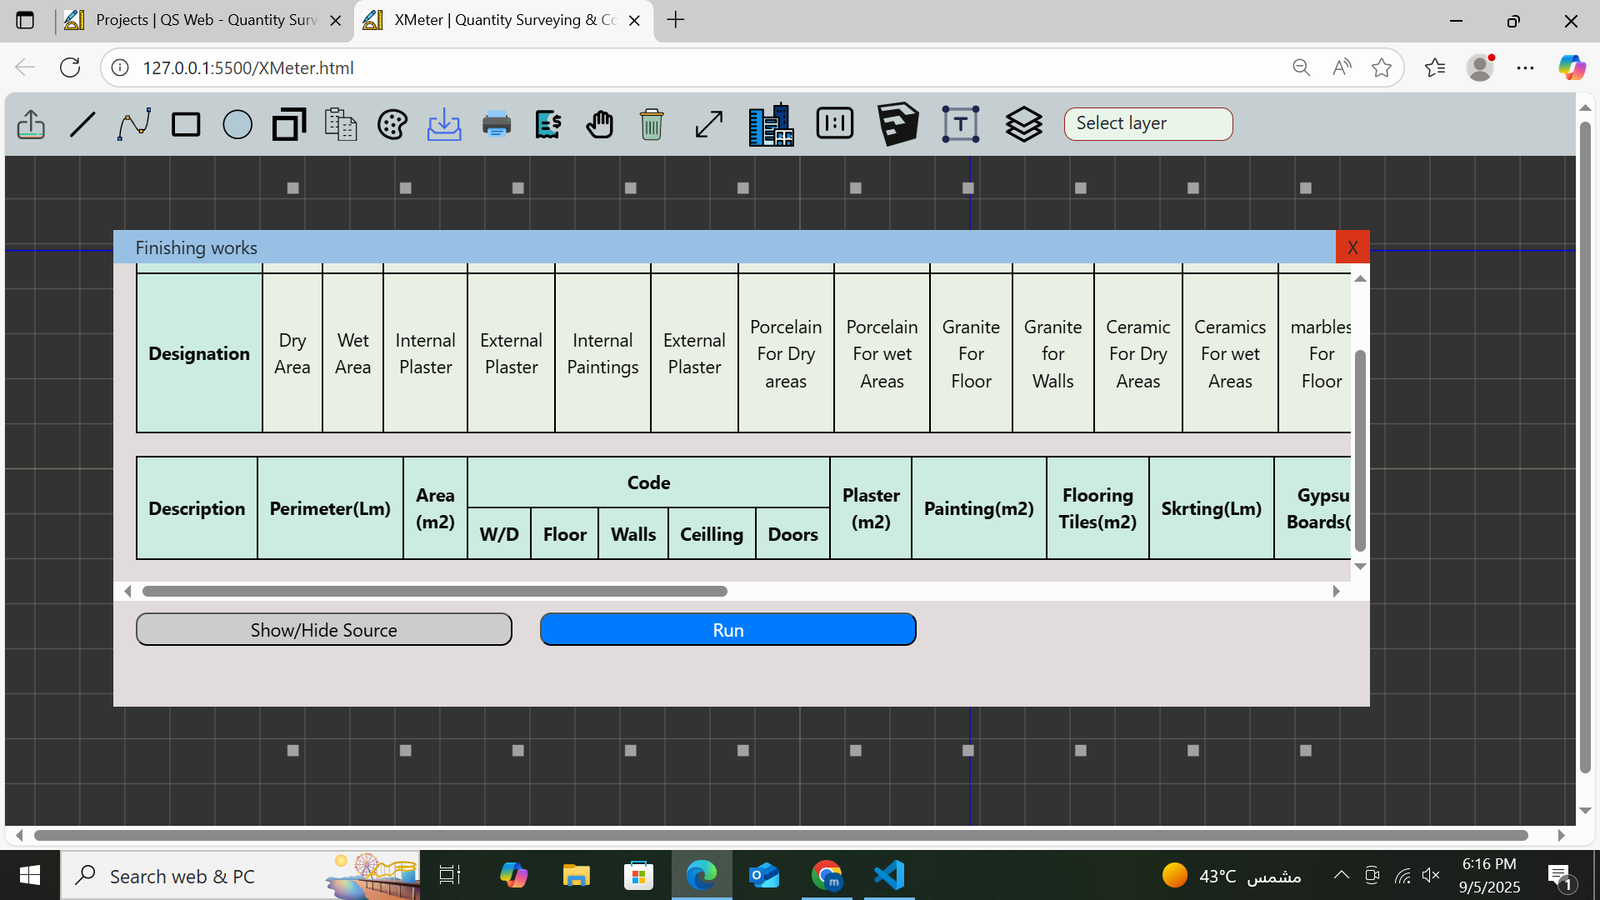Open the buildings icon in toolbar
1600x900 pixels.
[771, 125]
